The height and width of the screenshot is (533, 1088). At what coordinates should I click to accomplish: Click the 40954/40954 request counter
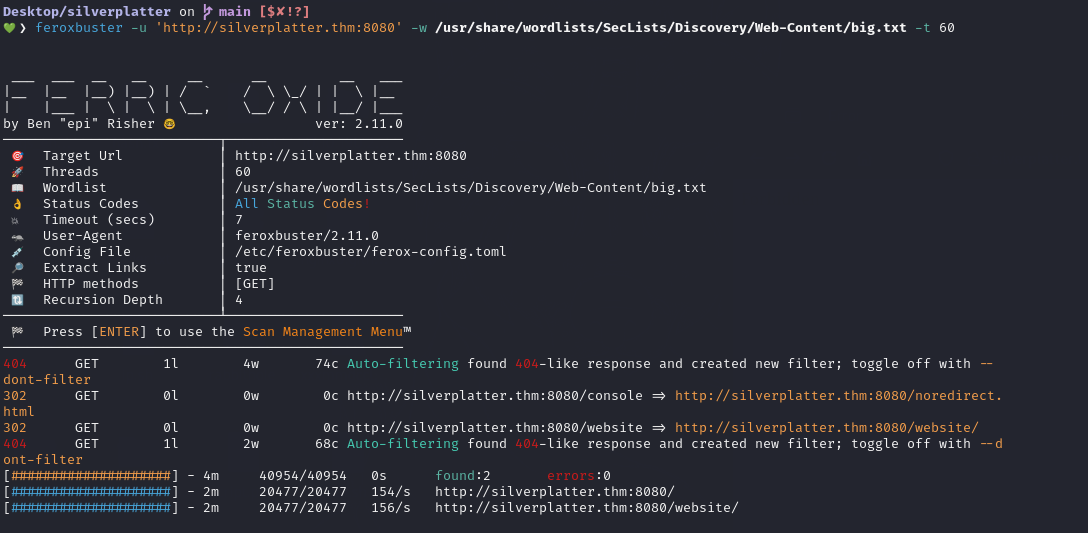[x=303, y=476]
